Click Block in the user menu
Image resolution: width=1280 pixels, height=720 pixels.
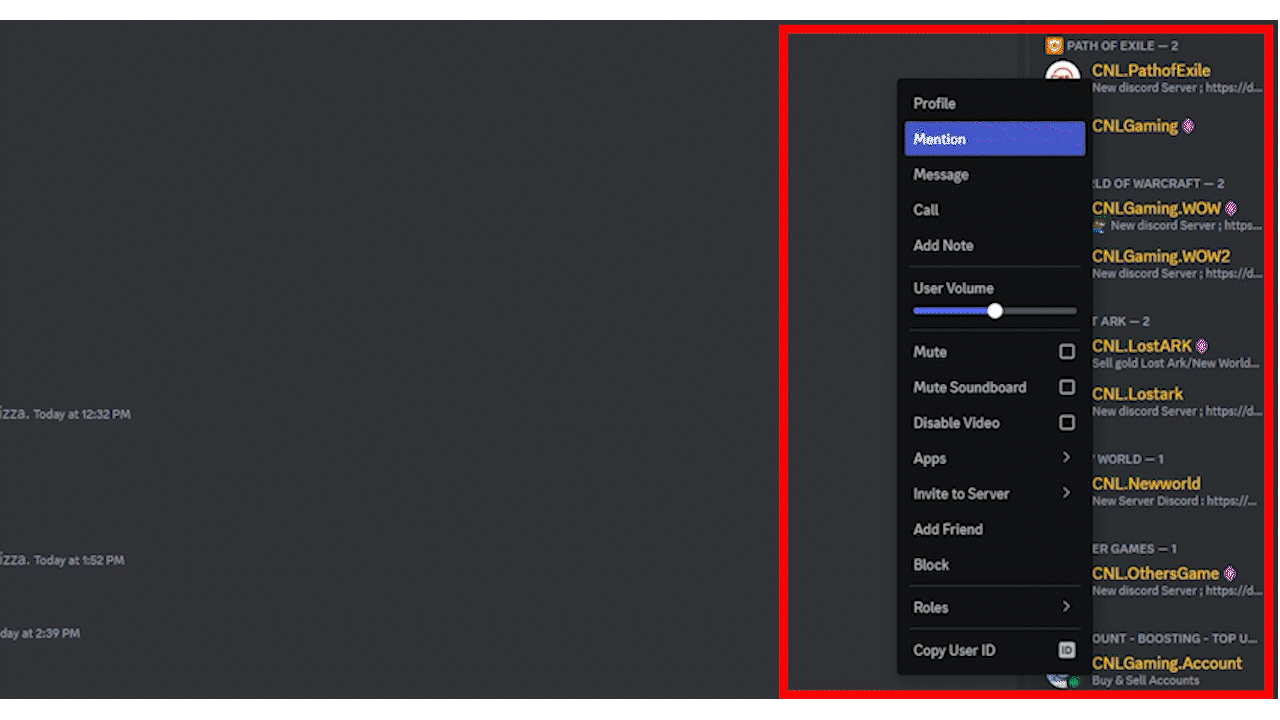click(x=931, y=565)
